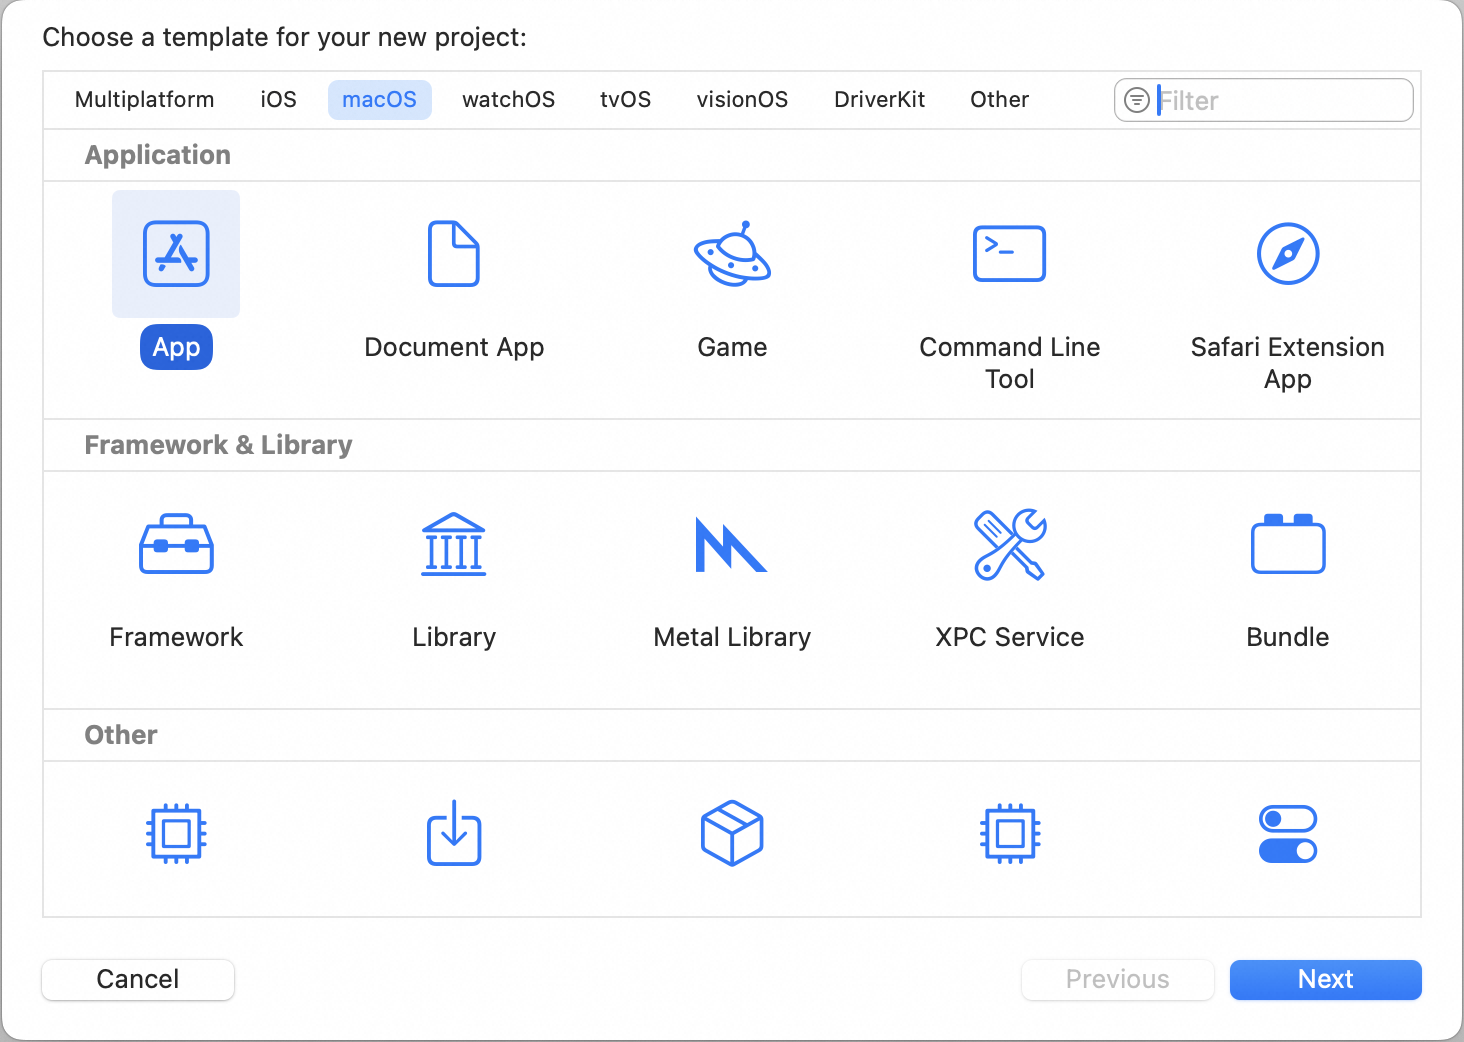1464x1042 pixels.
Task: Select the App template icon
Action: (176, 254)
